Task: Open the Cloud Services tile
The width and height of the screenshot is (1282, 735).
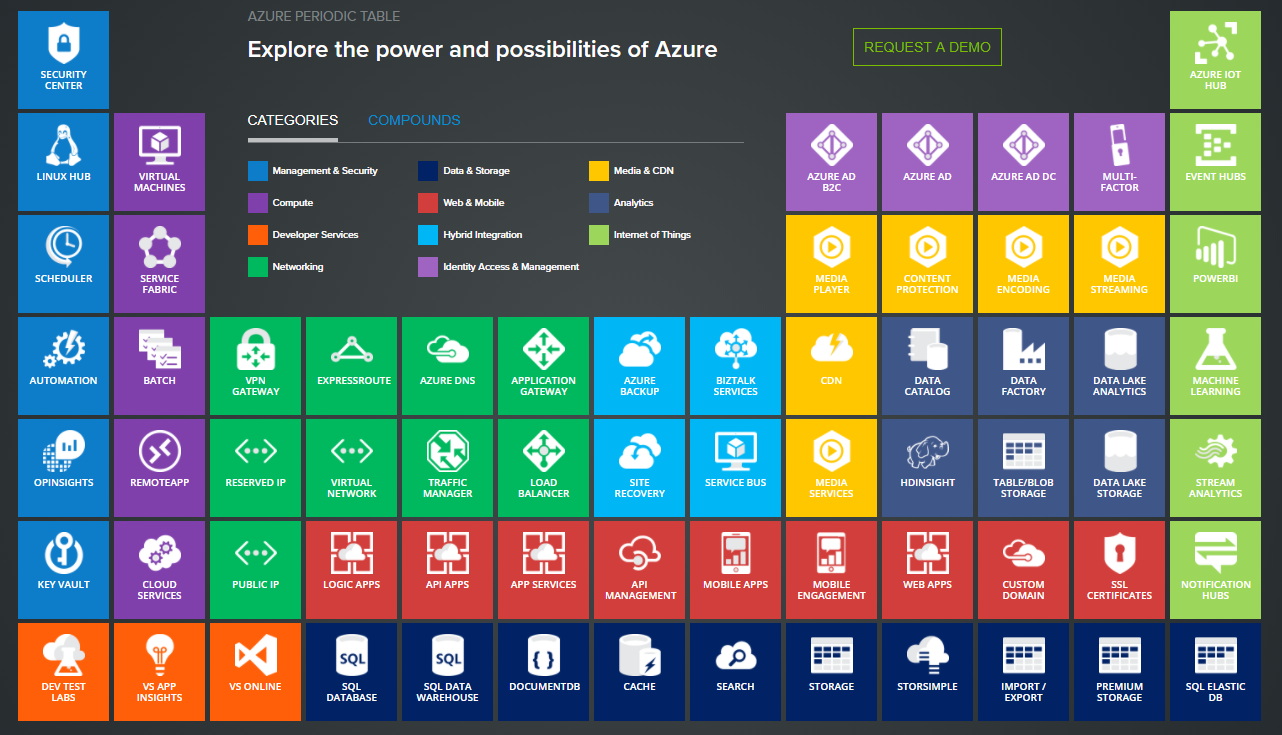Action: point(159,569)
